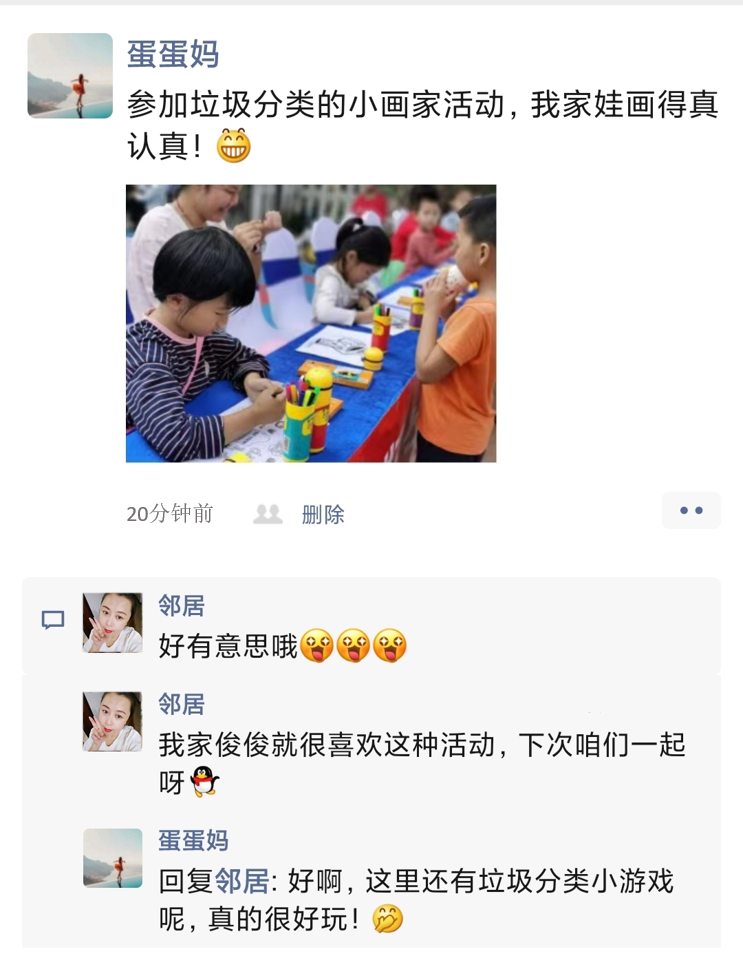Delete the post via 删除 link
743x956 pixels.
pyautogui.click(x=323, y=515)
